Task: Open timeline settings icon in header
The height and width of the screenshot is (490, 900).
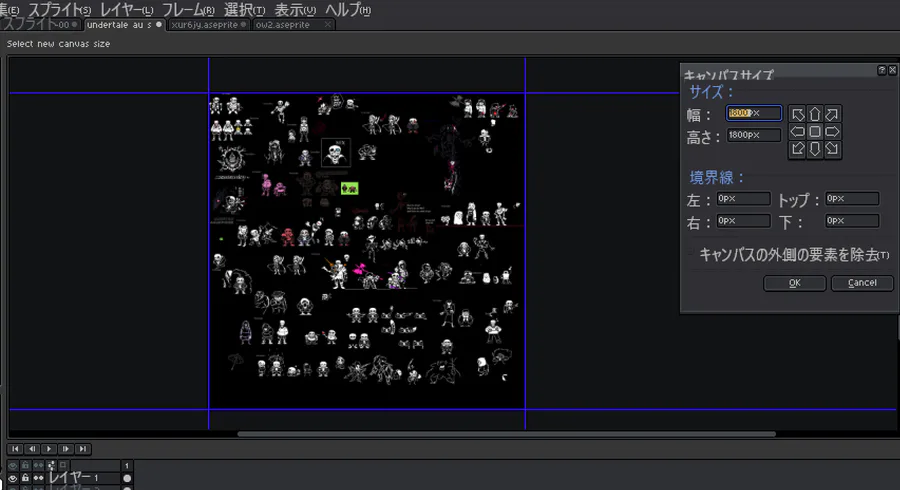Action: pos(51,465)
